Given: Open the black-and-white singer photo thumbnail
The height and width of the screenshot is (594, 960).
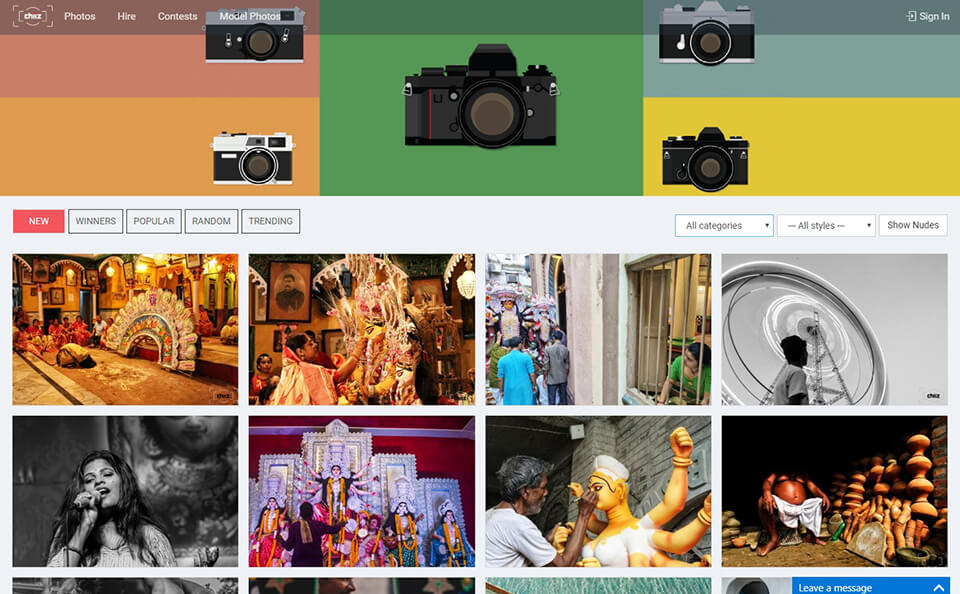Looking at the screenshot, I should [125, 491].
